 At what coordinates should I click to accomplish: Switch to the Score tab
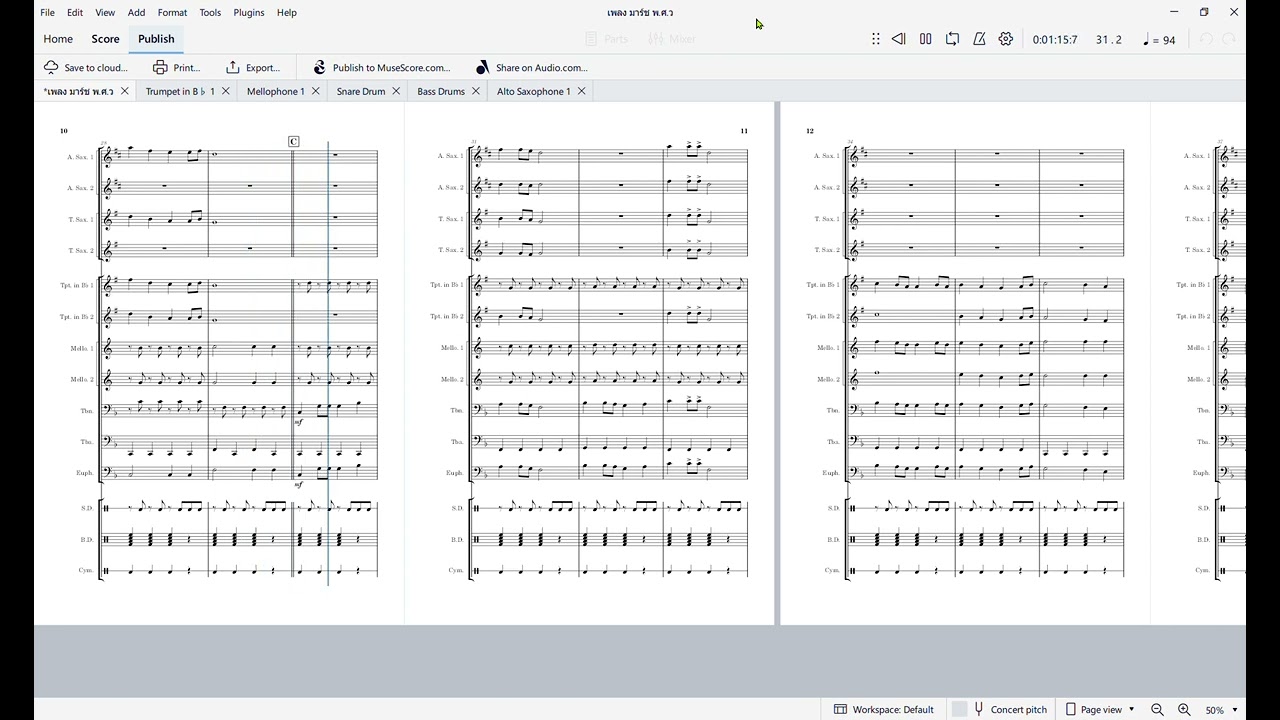point(105,39)
